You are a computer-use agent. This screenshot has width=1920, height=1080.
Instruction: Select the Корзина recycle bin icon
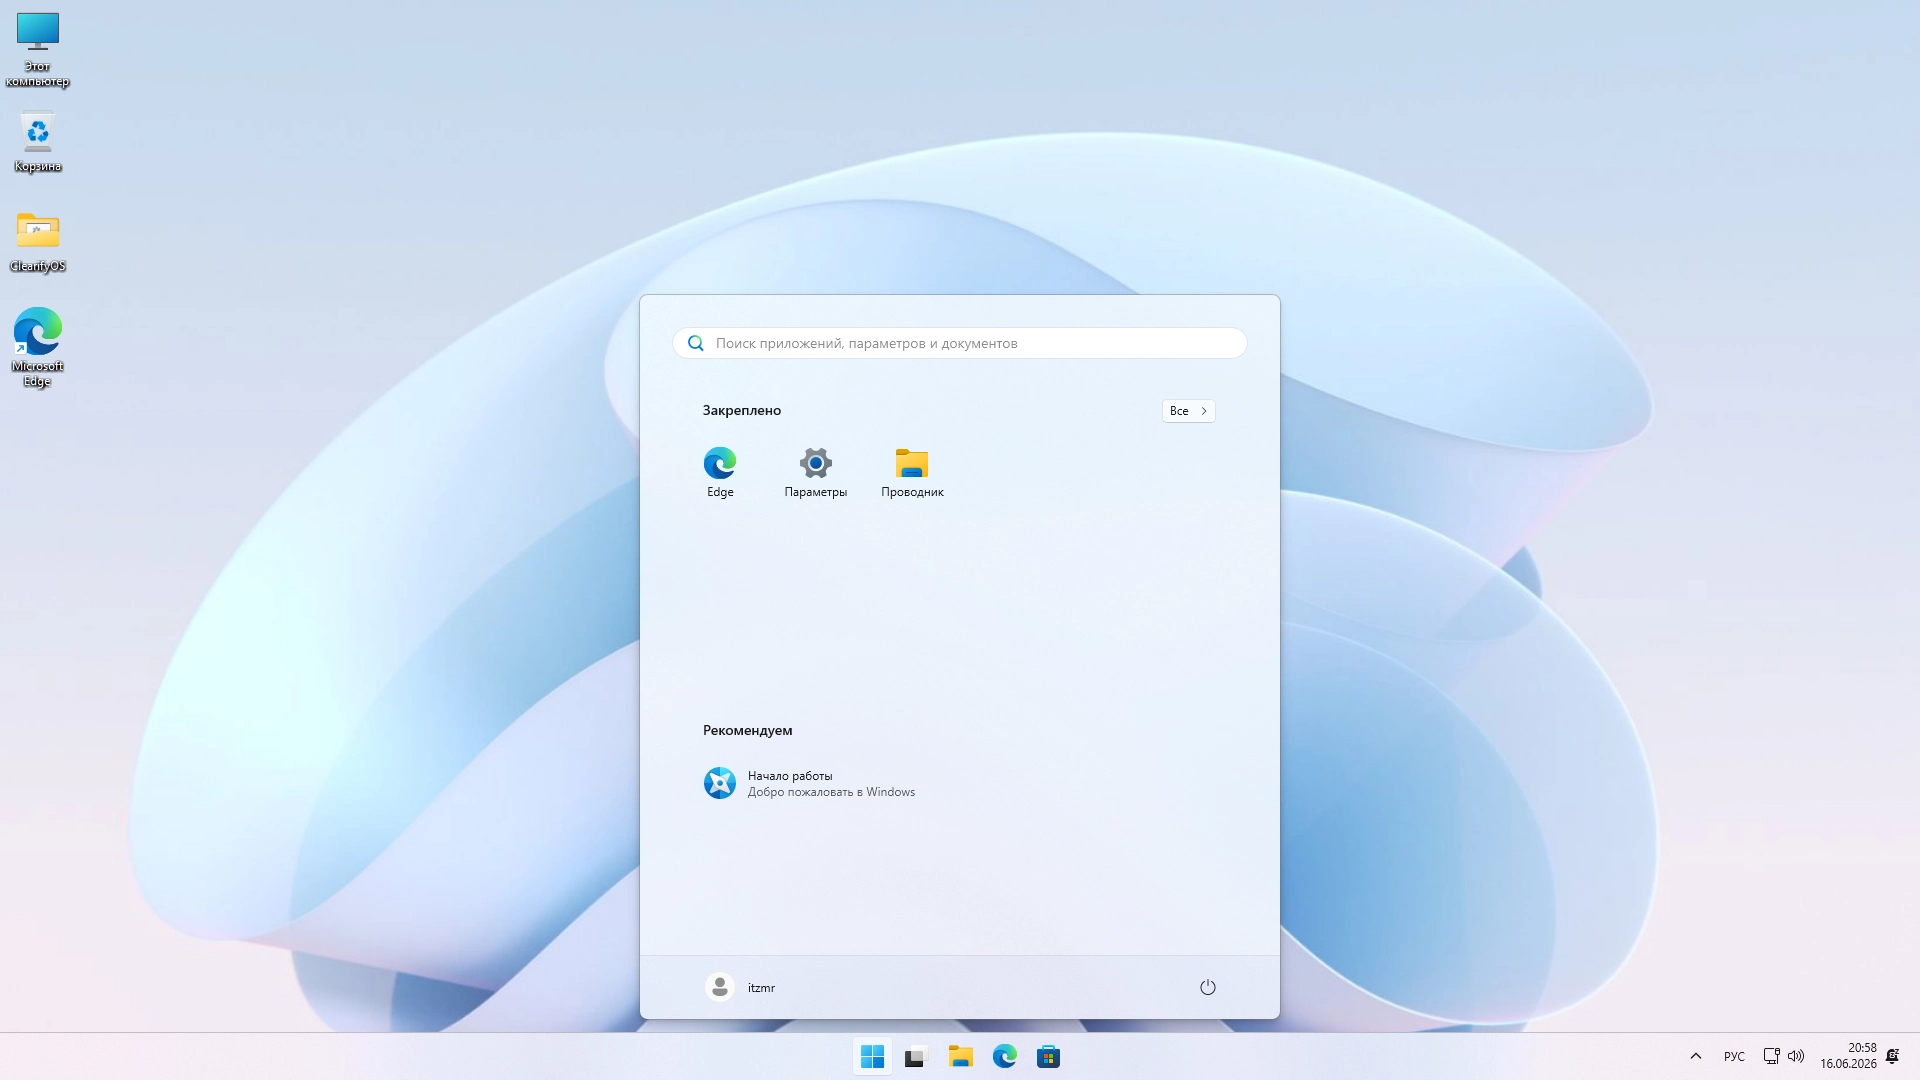tap(38, 141)
